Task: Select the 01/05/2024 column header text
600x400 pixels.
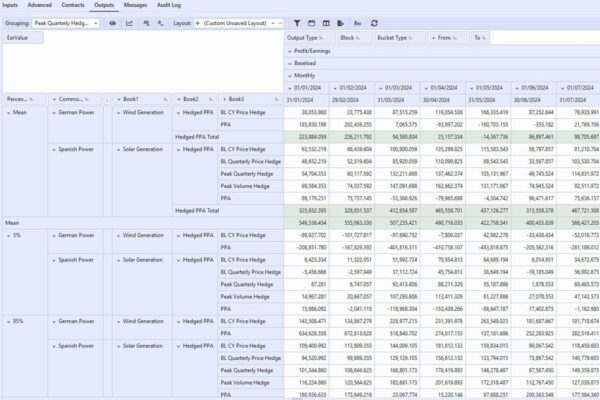Action: pos(489,88)
